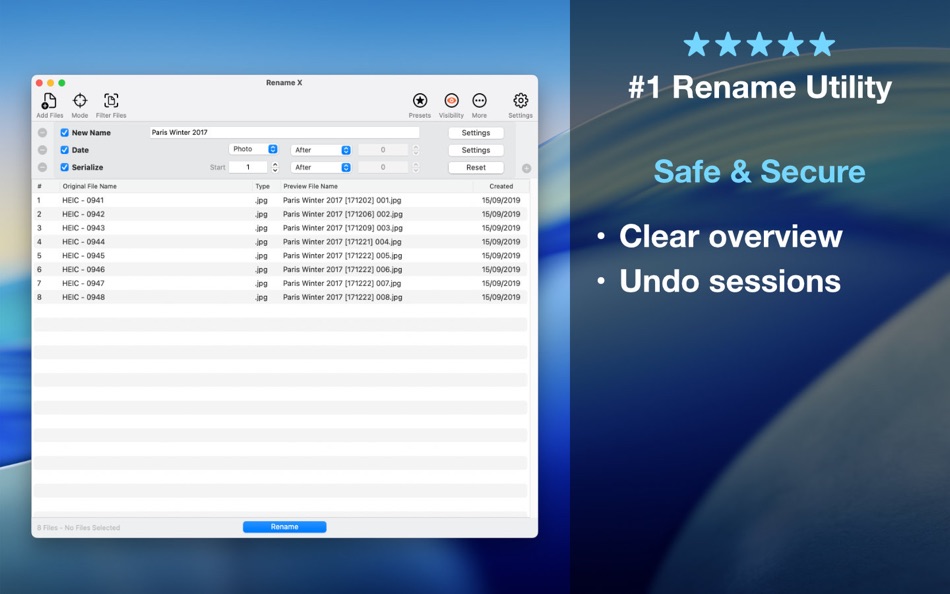This screenshot has width=950, height=594.
Task: Open the Add Files toolbar icon
Action: coord(49,101)
